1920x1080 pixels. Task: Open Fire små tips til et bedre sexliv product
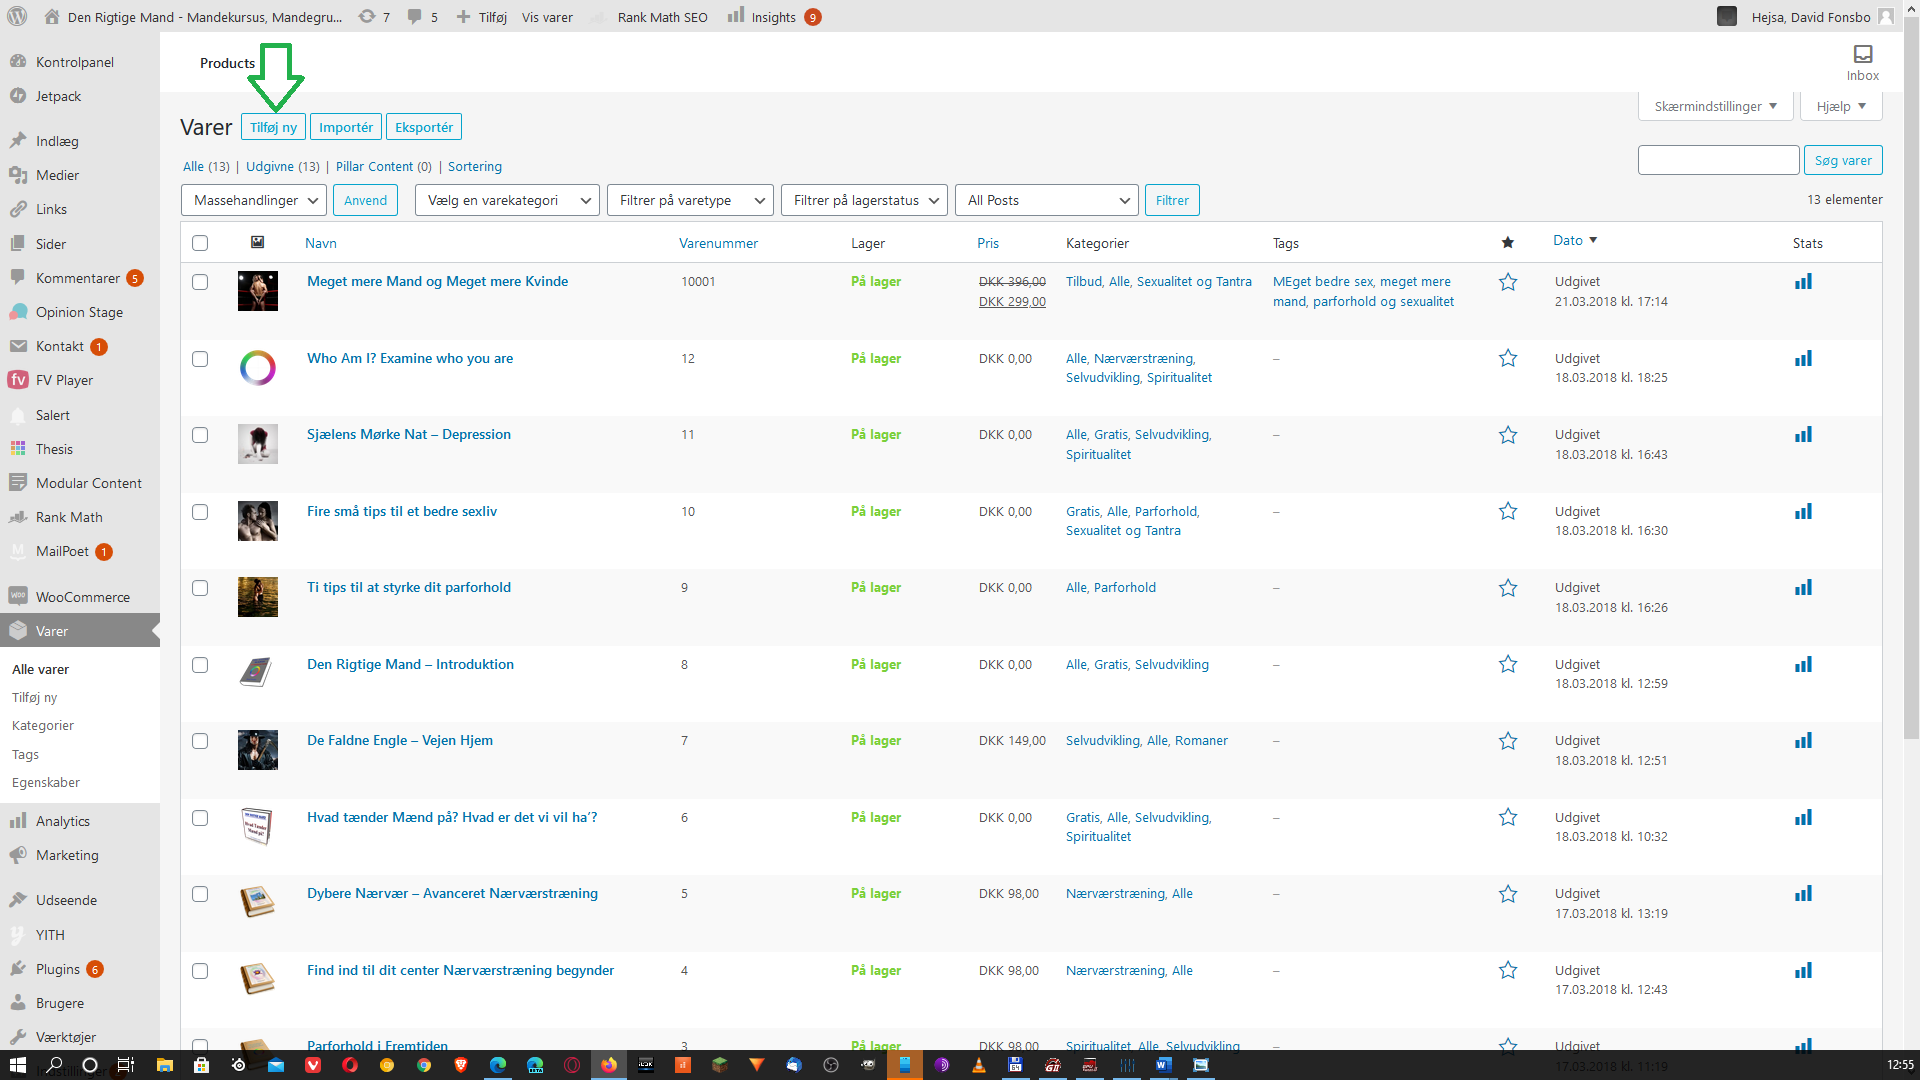pyautogui.click(x=401, y=511)
